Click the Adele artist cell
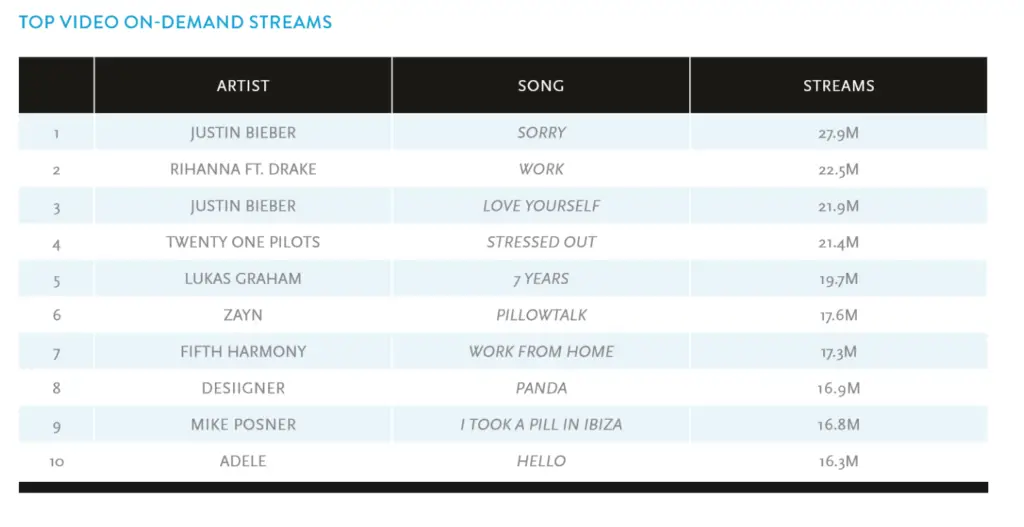This screenshot has width=1024, height=527. 243,461
